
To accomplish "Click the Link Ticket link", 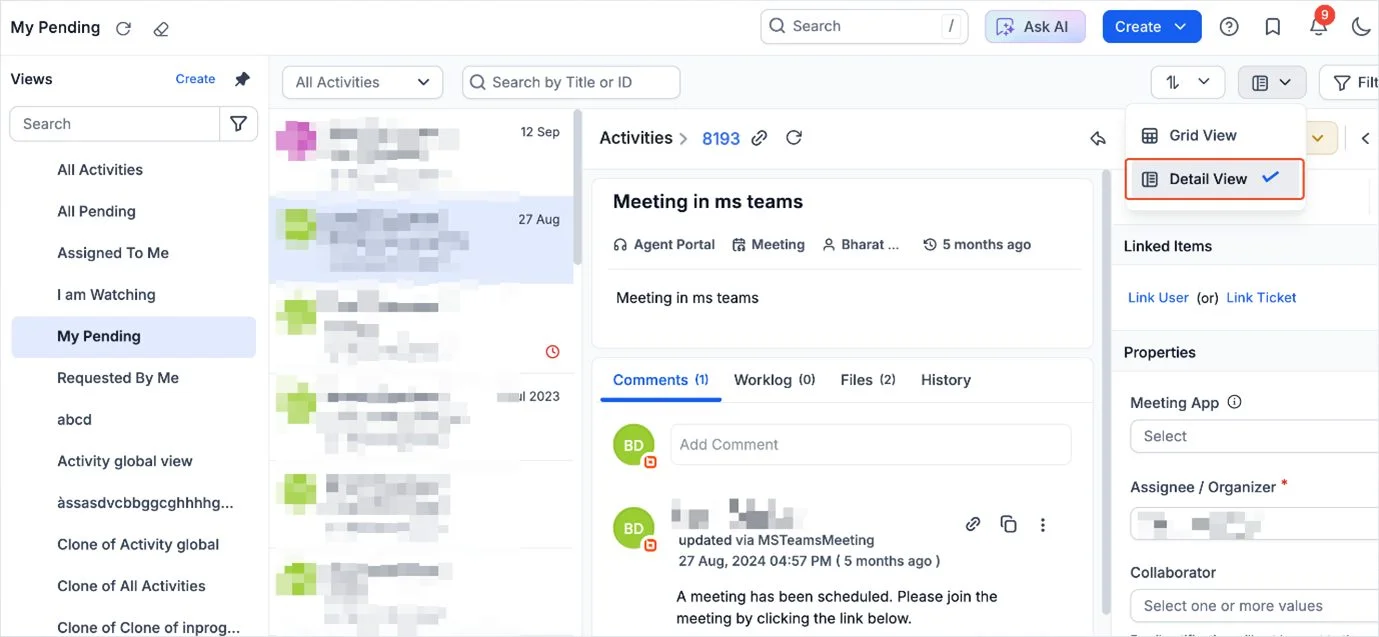I will click(x=1261, y=297).
